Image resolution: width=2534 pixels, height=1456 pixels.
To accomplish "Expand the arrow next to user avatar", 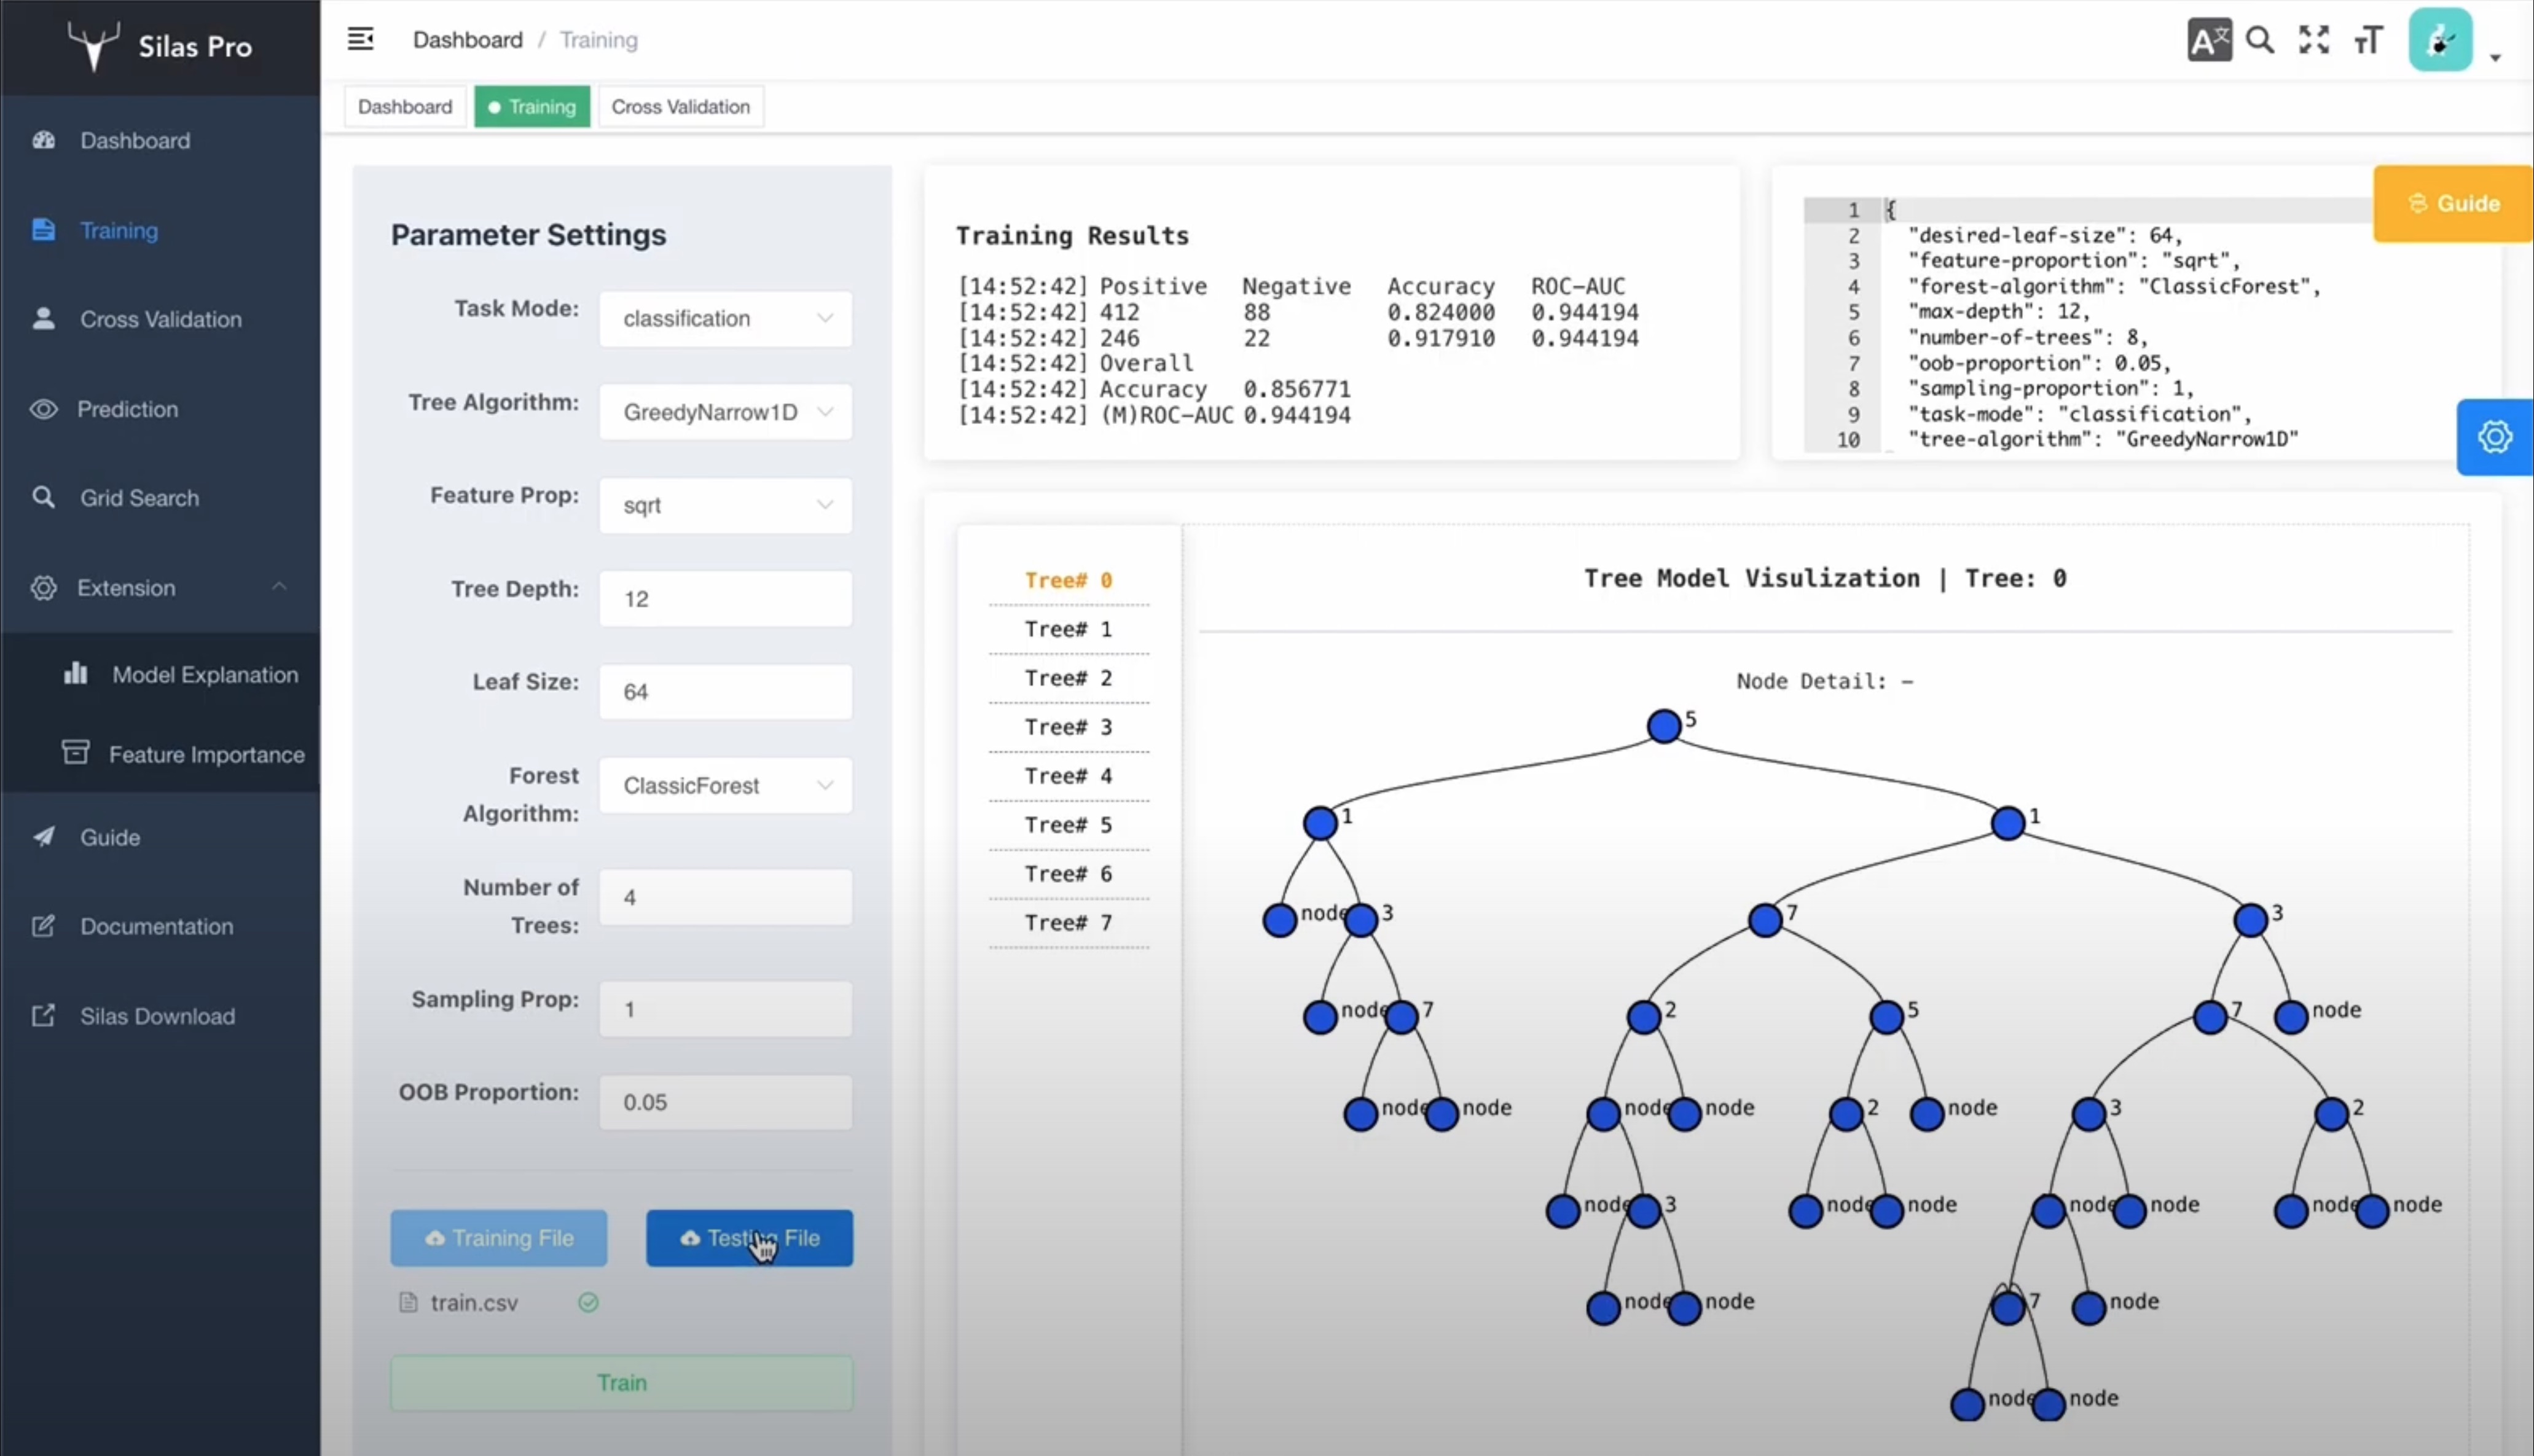I will pyautogui.click(x=2495, y=57).
